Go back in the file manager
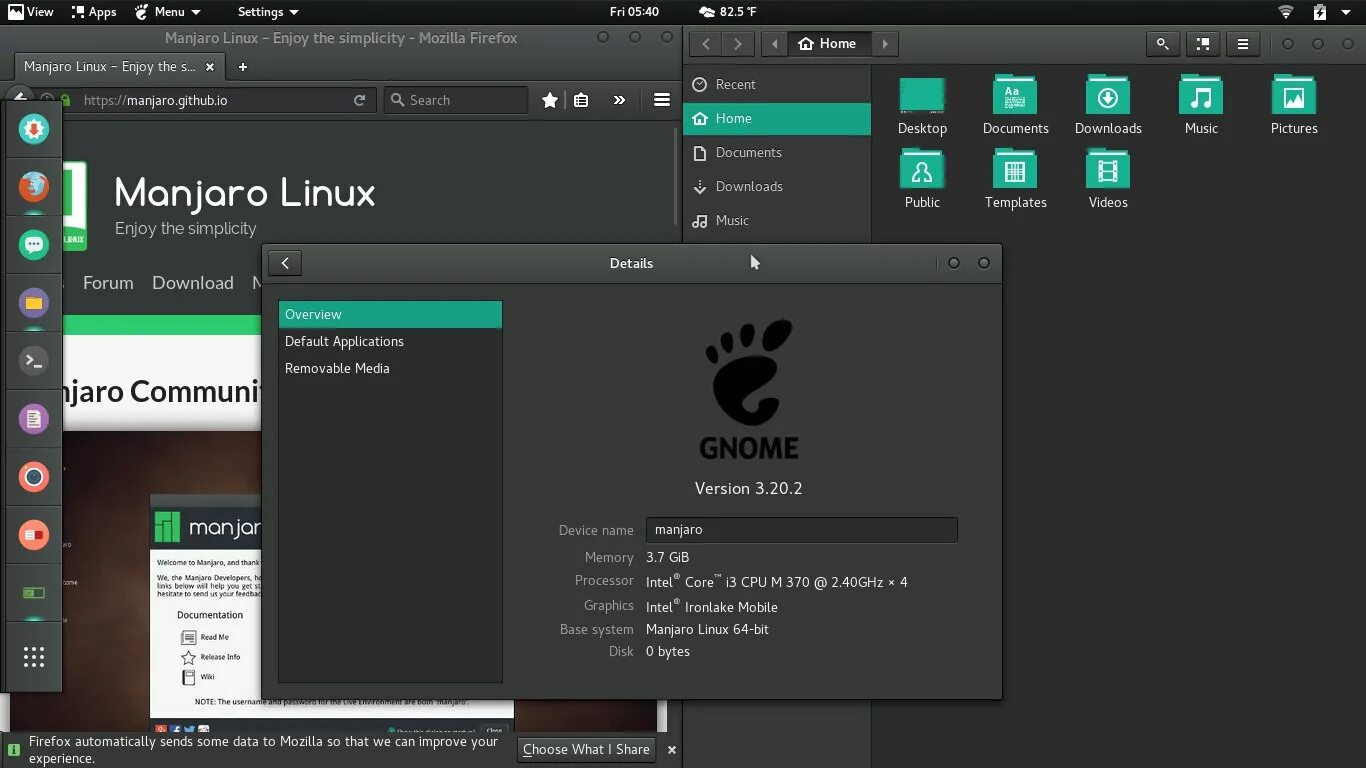The width and height of the screenshot is (1366, 768). click(x=706, y=44)
